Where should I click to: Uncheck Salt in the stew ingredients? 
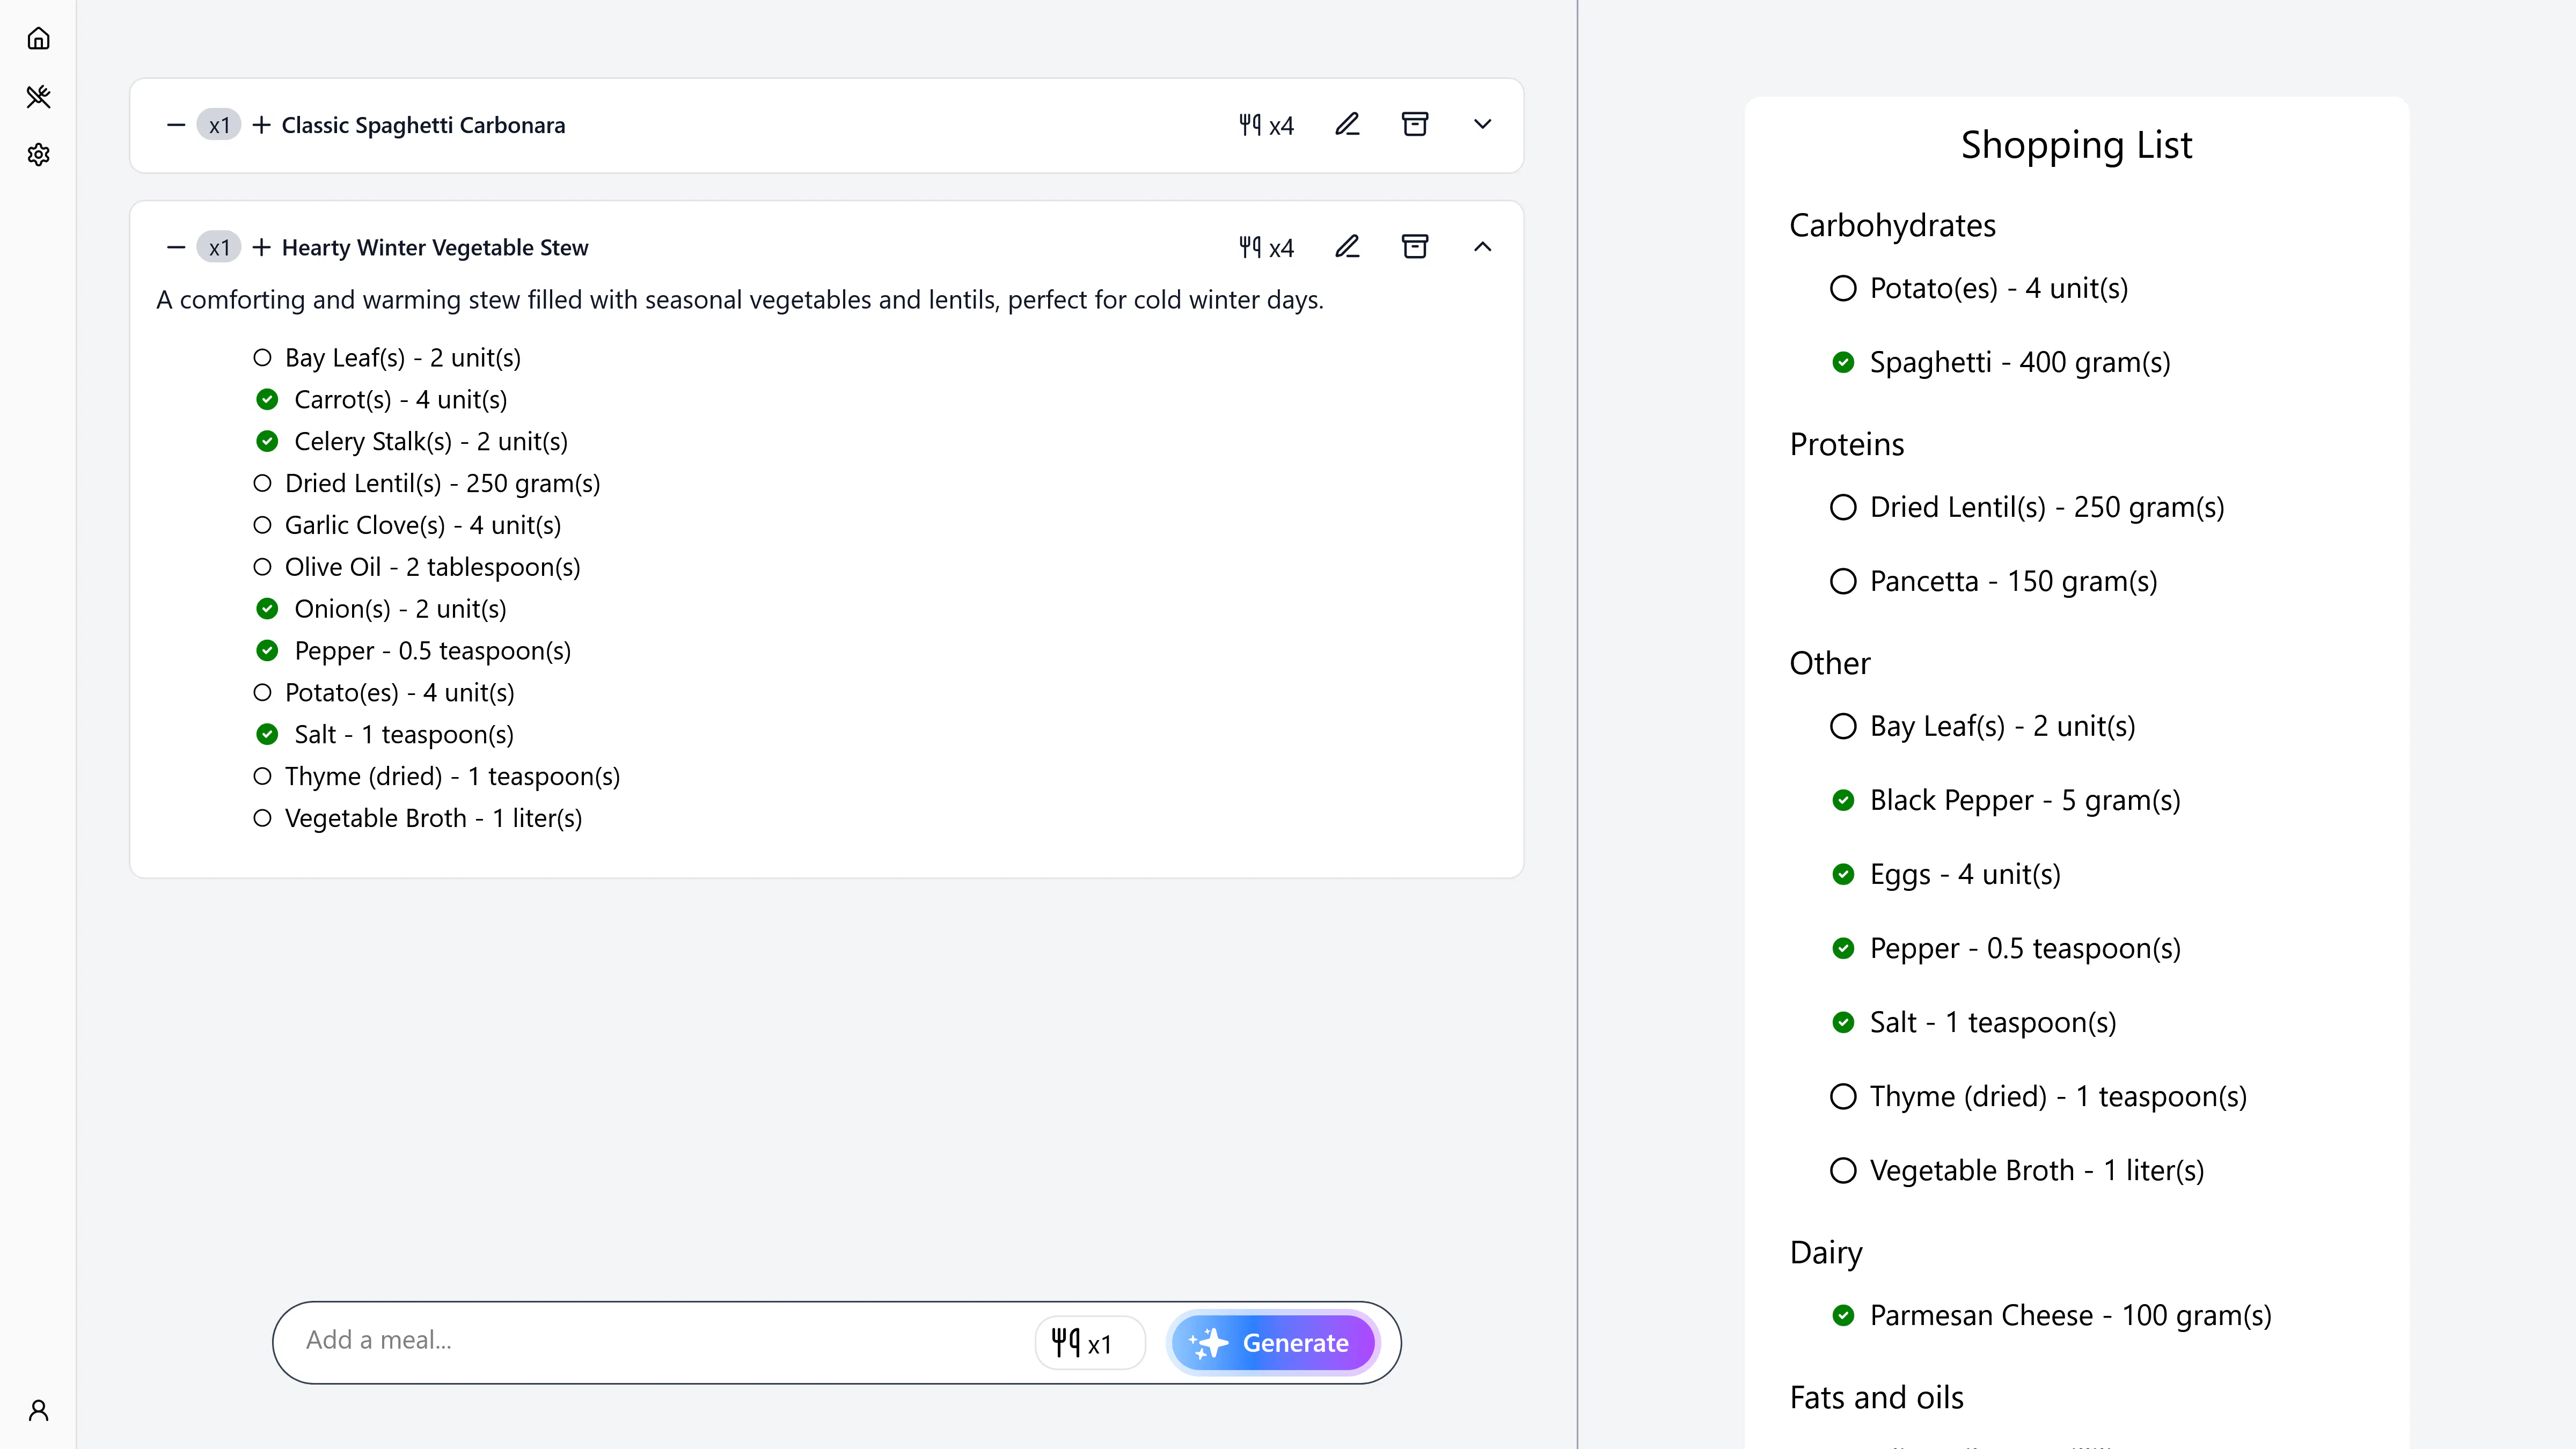tap(267, 735)
